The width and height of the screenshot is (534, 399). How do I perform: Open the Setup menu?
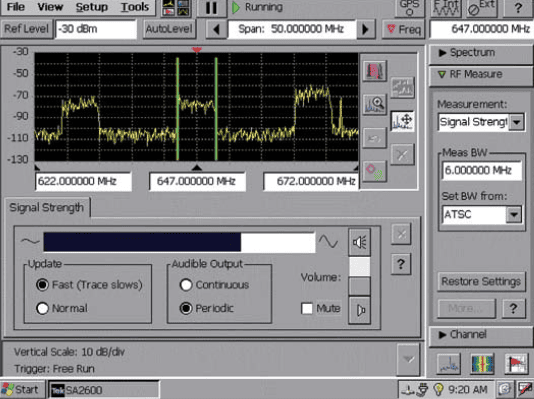click(92, 7)
